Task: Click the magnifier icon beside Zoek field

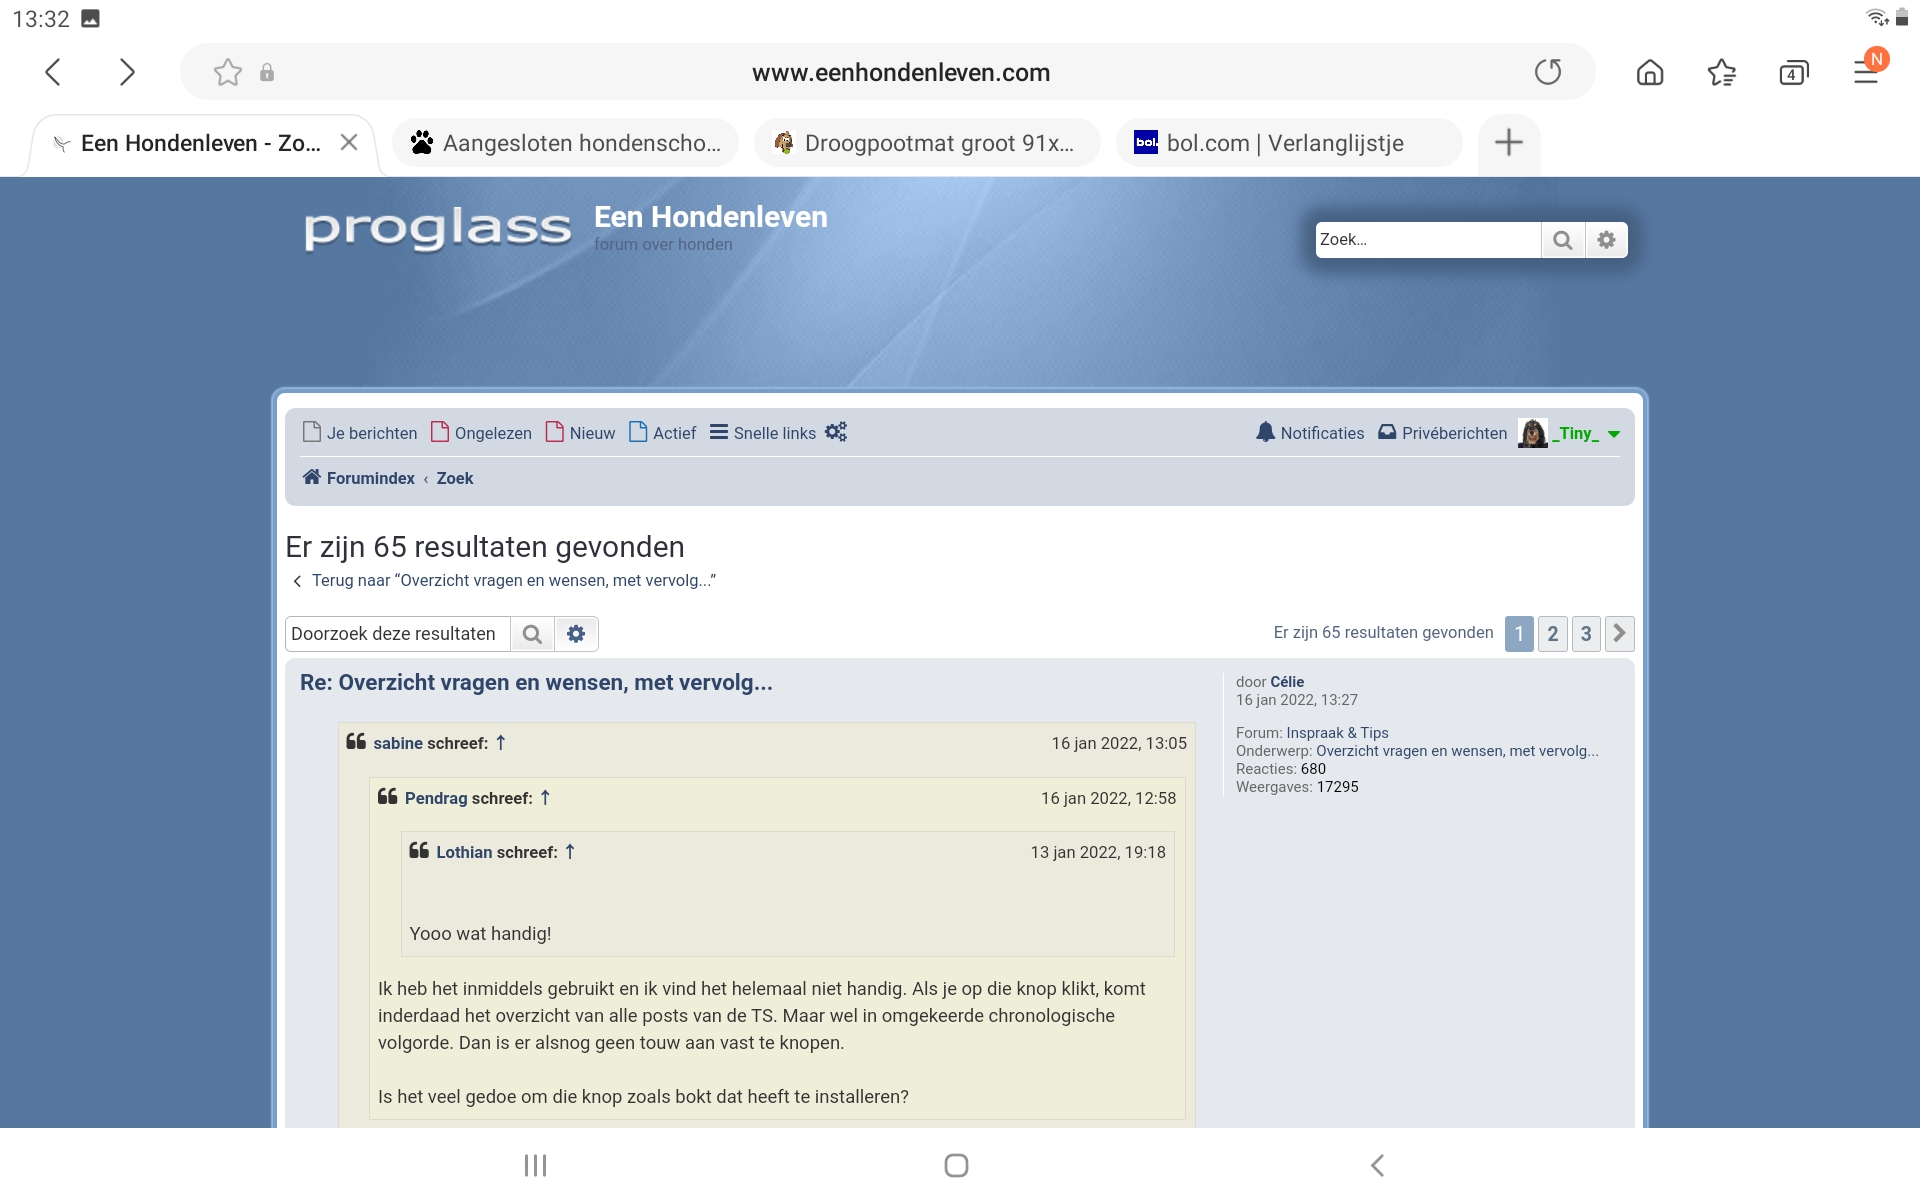Action: tap(1563, 240)
